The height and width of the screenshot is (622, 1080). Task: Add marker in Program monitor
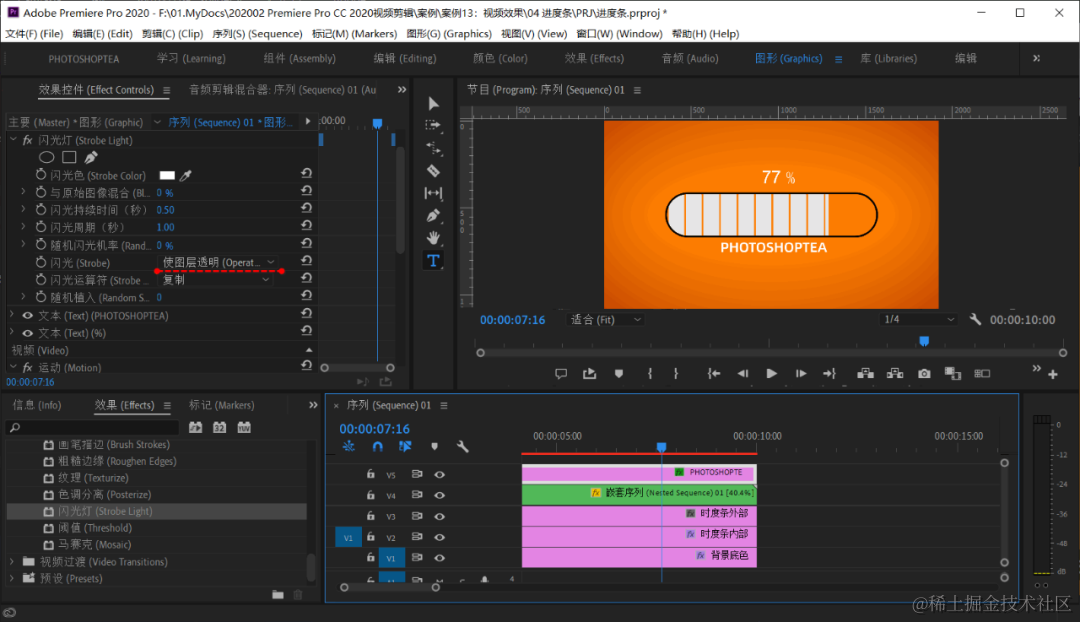pos(619,374)
